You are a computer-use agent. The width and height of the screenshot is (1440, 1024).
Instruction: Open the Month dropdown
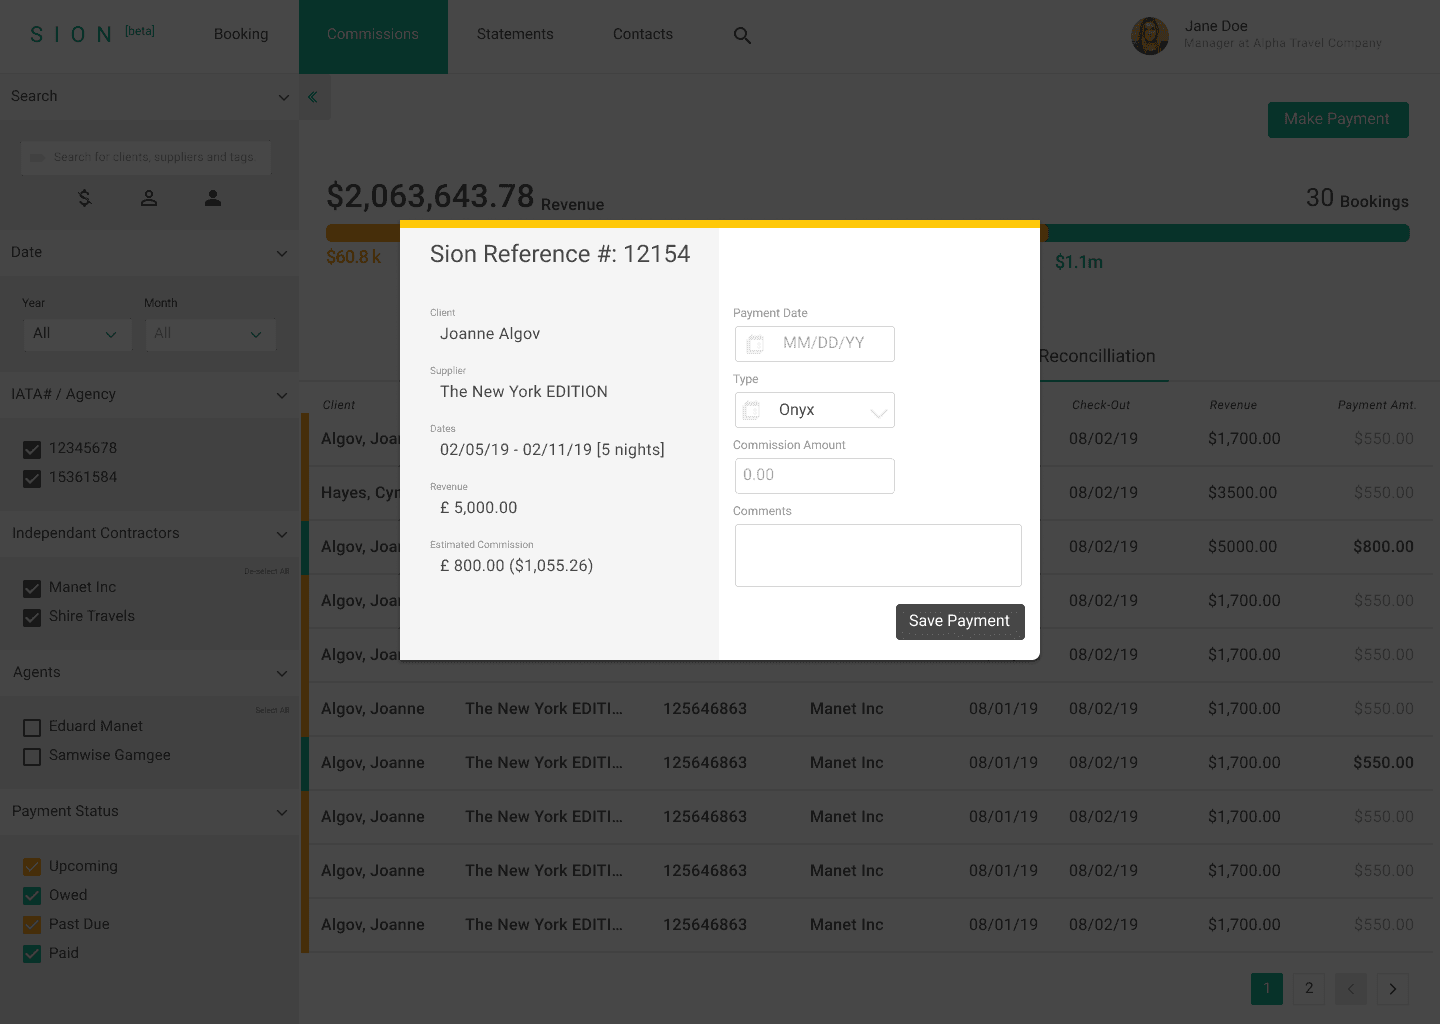pyautogui.click(x=210, y=334)
